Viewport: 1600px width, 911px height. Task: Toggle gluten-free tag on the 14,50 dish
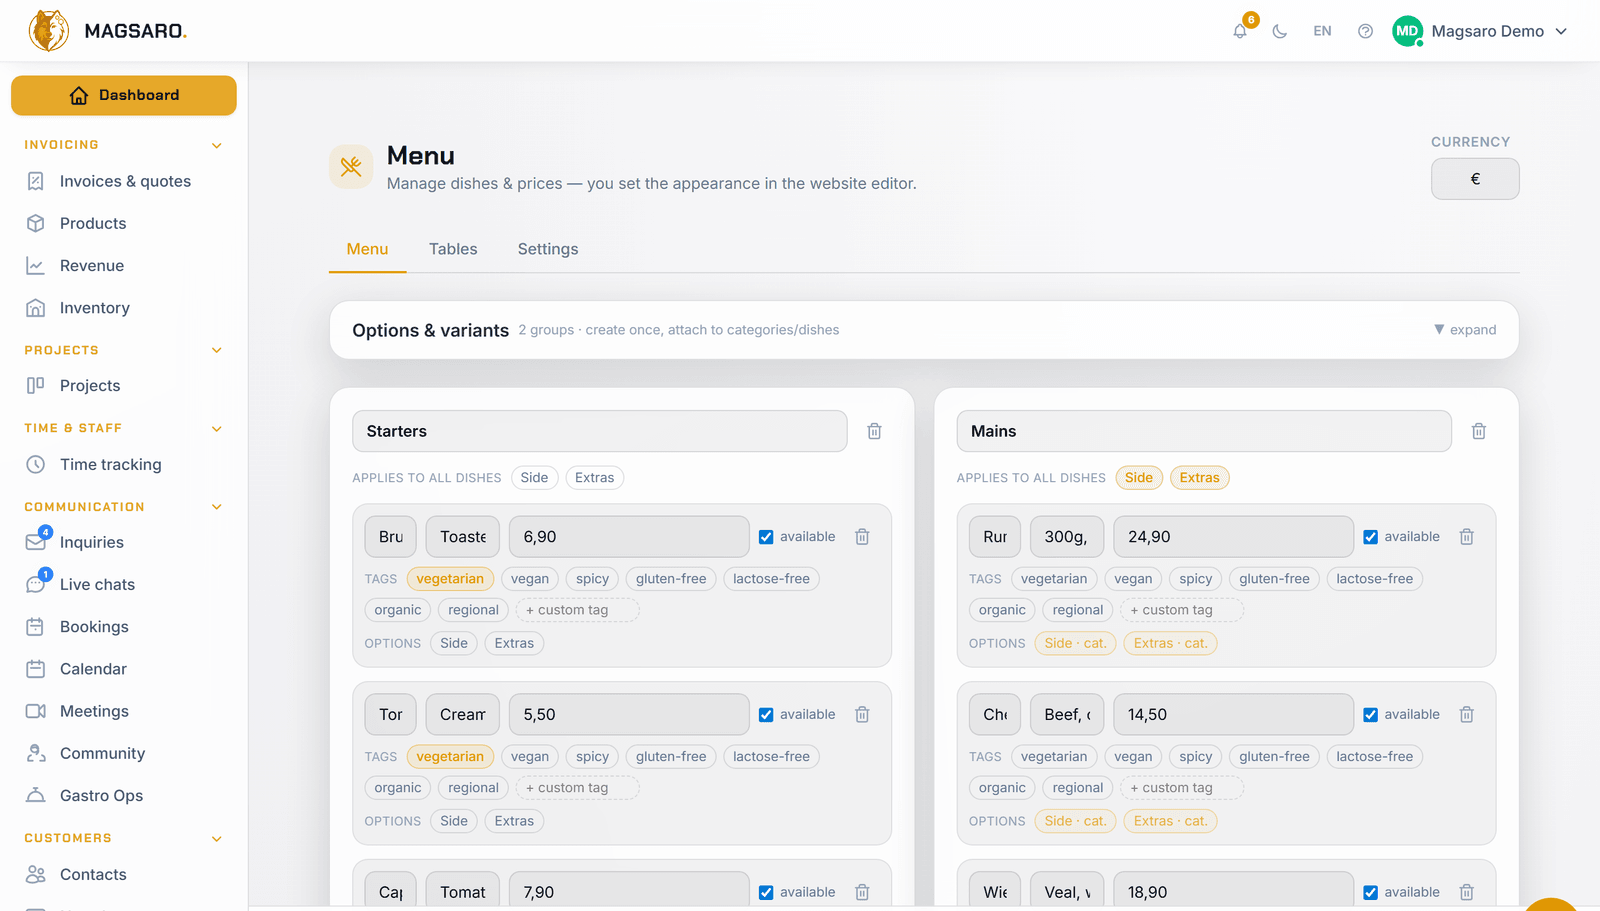1274,757
